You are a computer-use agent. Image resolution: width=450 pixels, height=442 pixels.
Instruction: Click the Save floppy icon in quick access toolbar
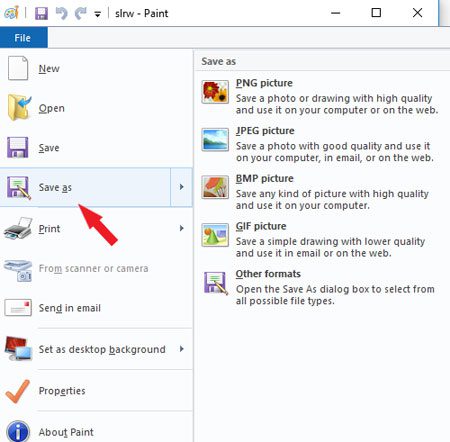[x=41, y=13]
